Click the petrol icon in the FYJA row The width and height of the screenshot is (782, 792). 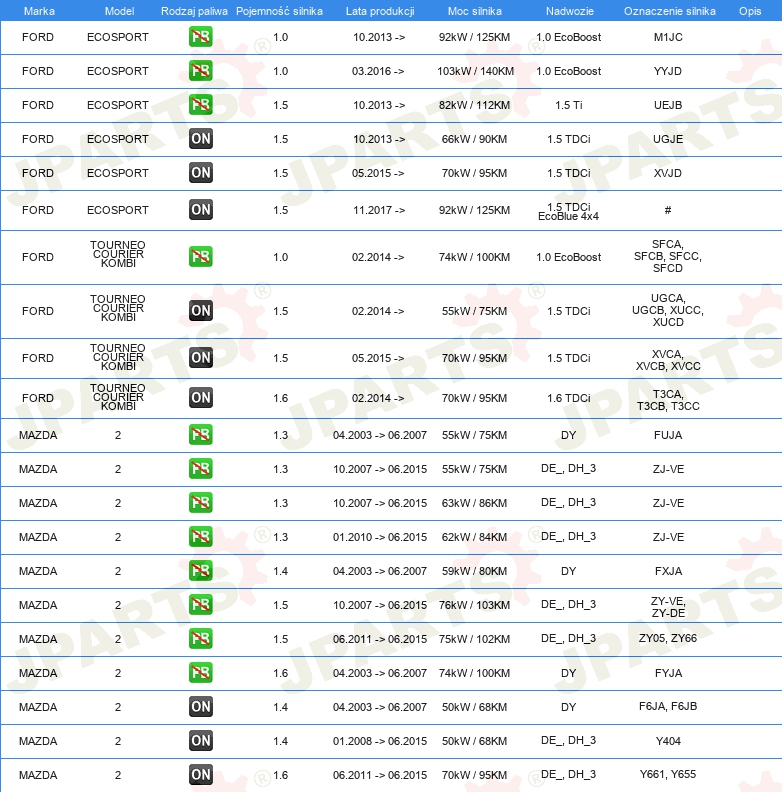click(201, 673)
